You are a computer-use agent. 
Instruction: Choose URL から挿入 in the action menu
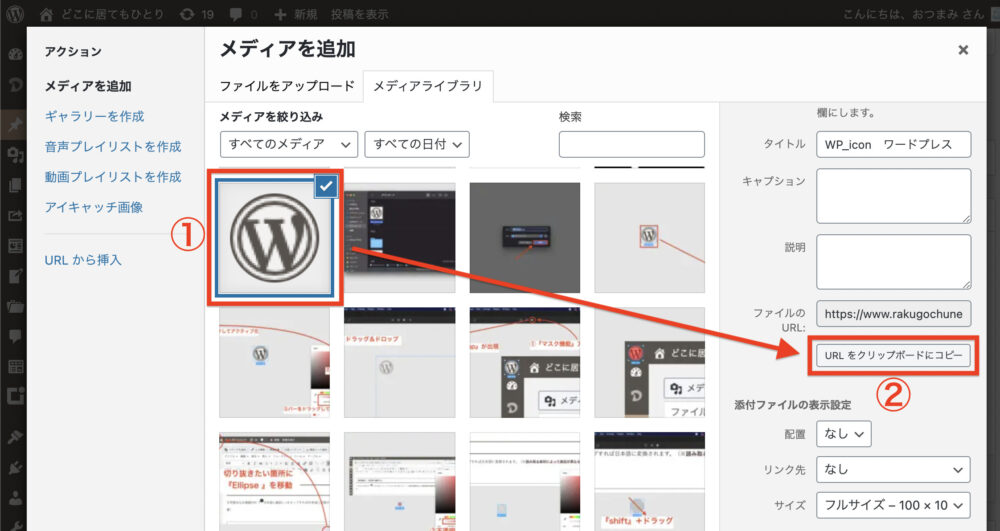pos(83,260)
